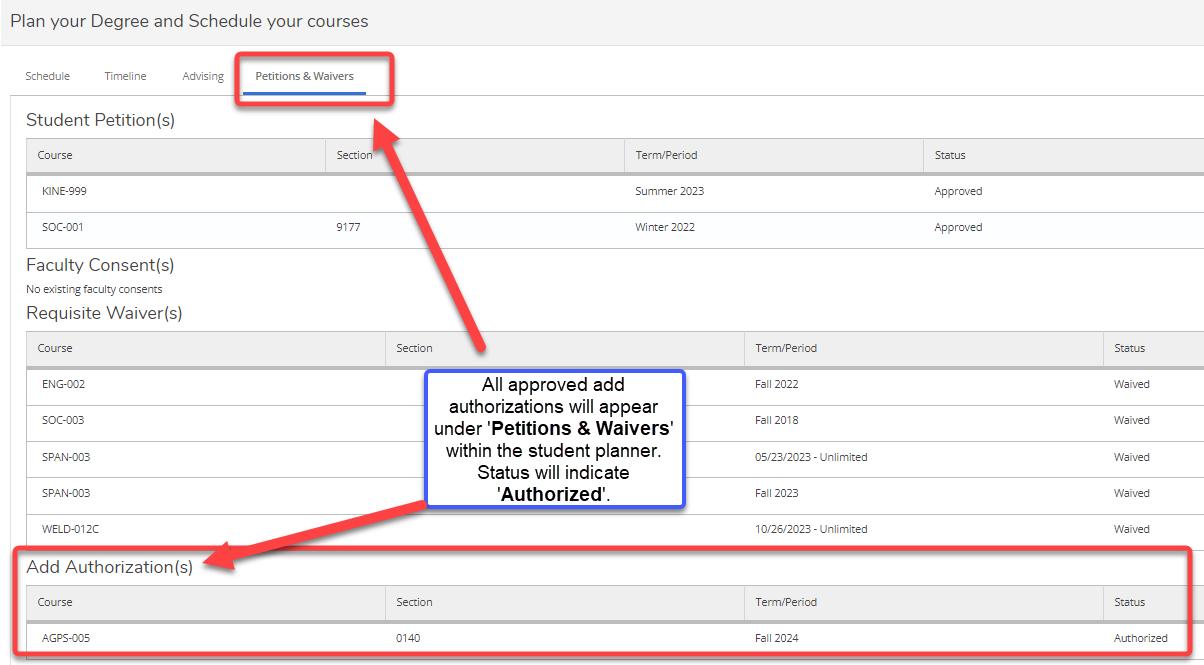Viewport: 1204px width, 665px height.
Task: Click Waived status in the SOC-003 row
Action: (1132, 420)
